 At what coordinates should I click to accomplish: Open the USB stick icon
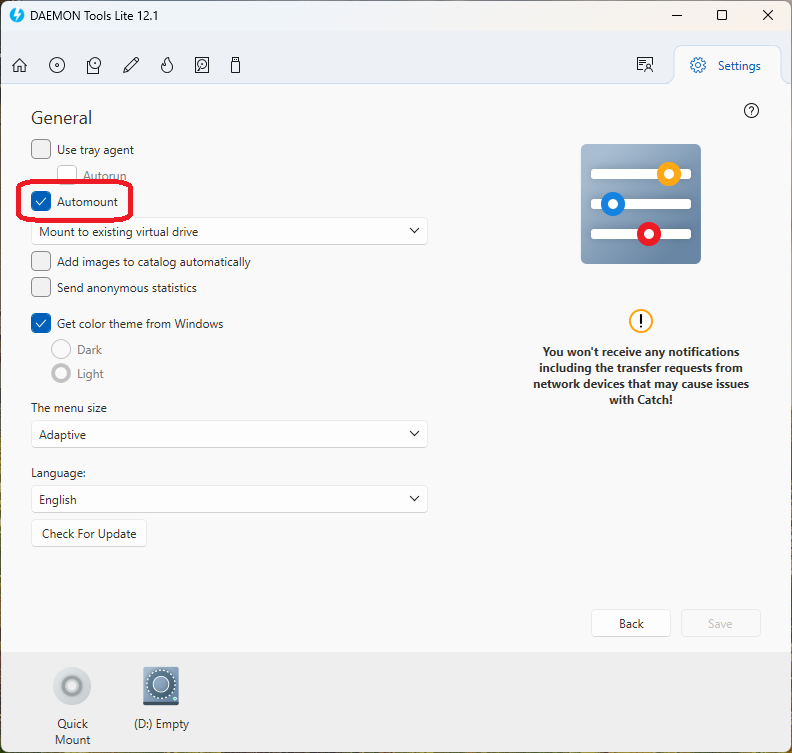coord(235,65)
